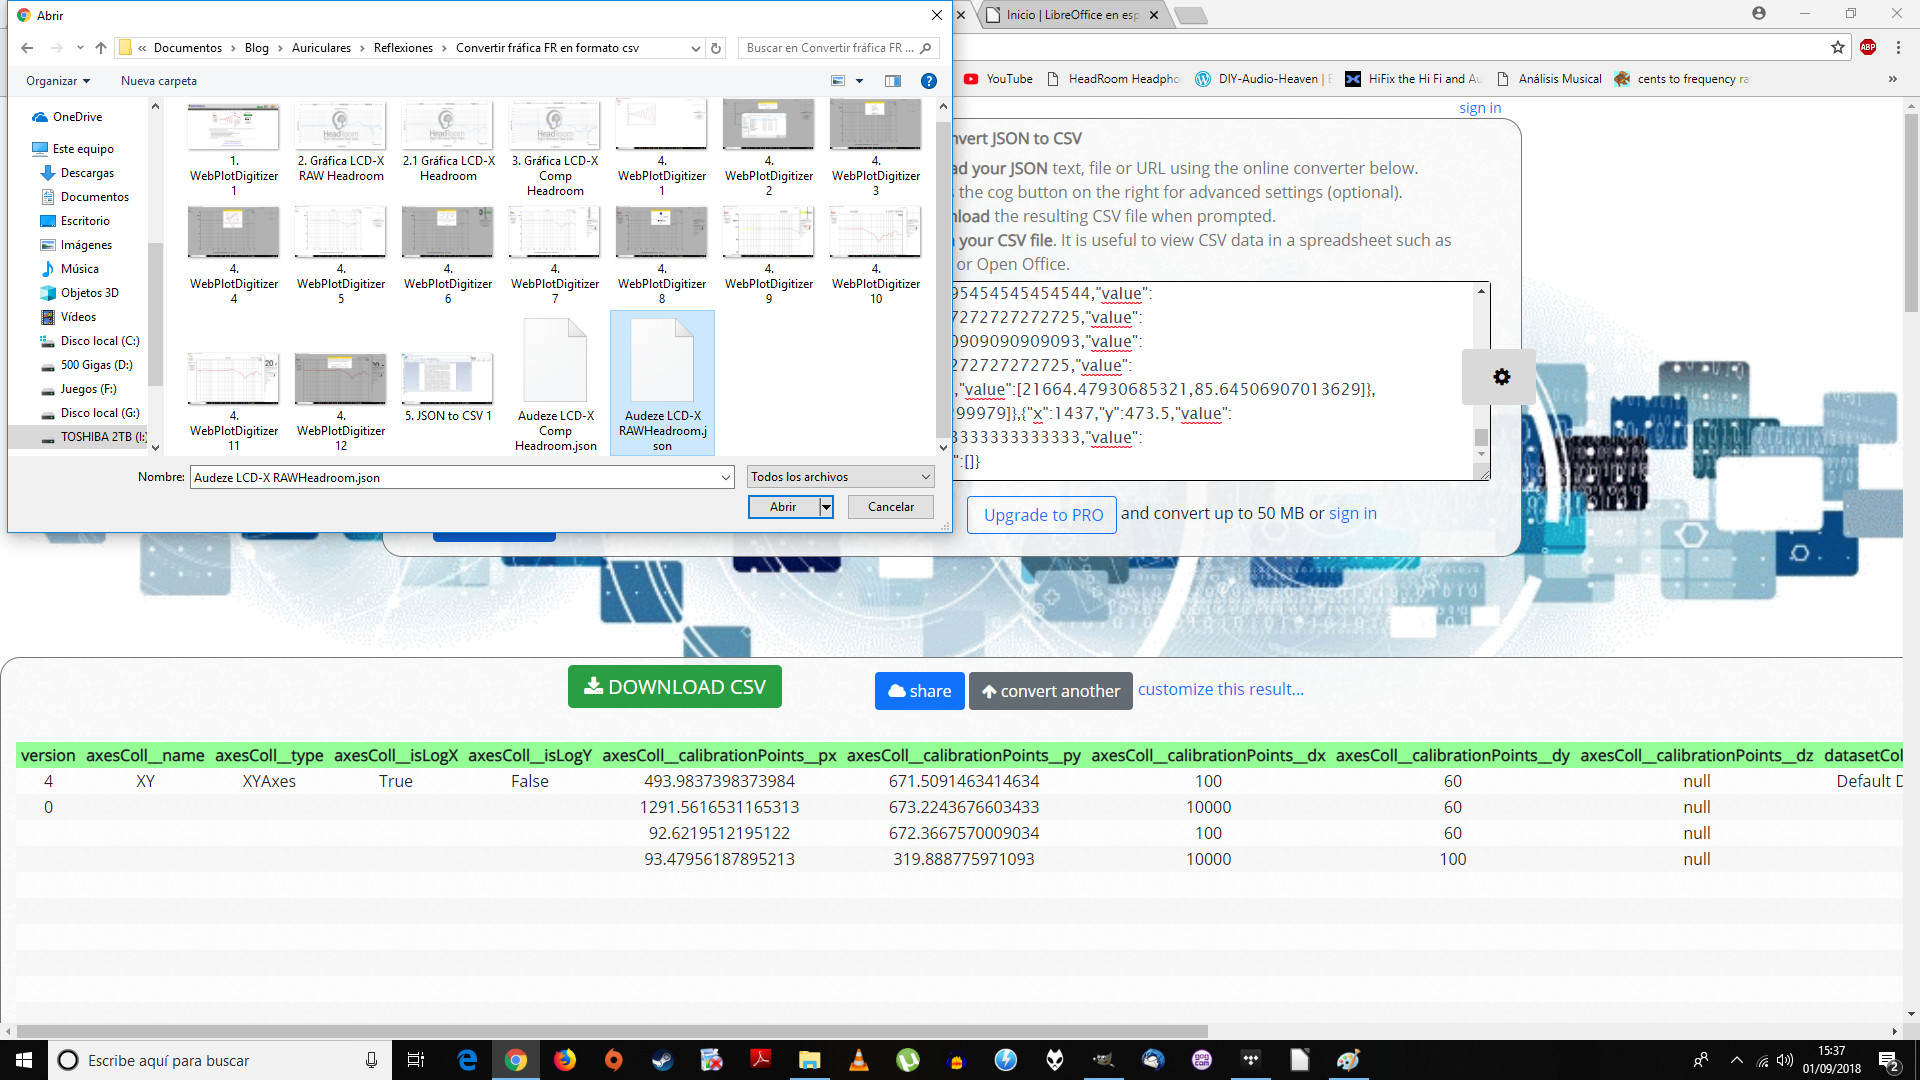Screen dimensions: 1920x1080
Task: Open Firefox from the taskbar
Action: (565, 1060)
